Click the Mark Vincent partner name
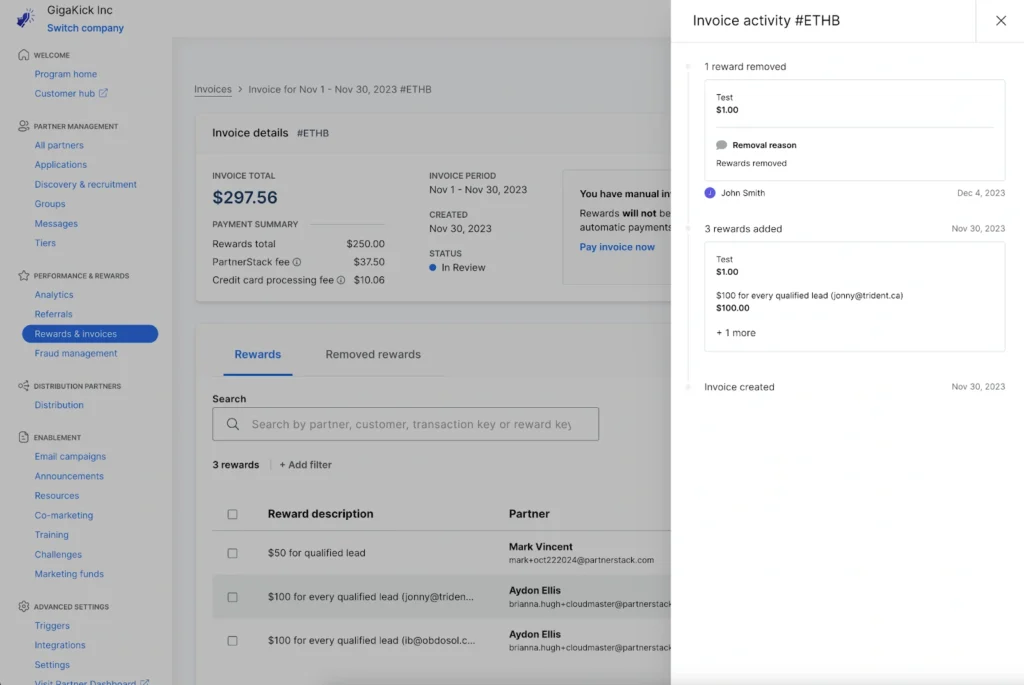 [x=540, y=547]
